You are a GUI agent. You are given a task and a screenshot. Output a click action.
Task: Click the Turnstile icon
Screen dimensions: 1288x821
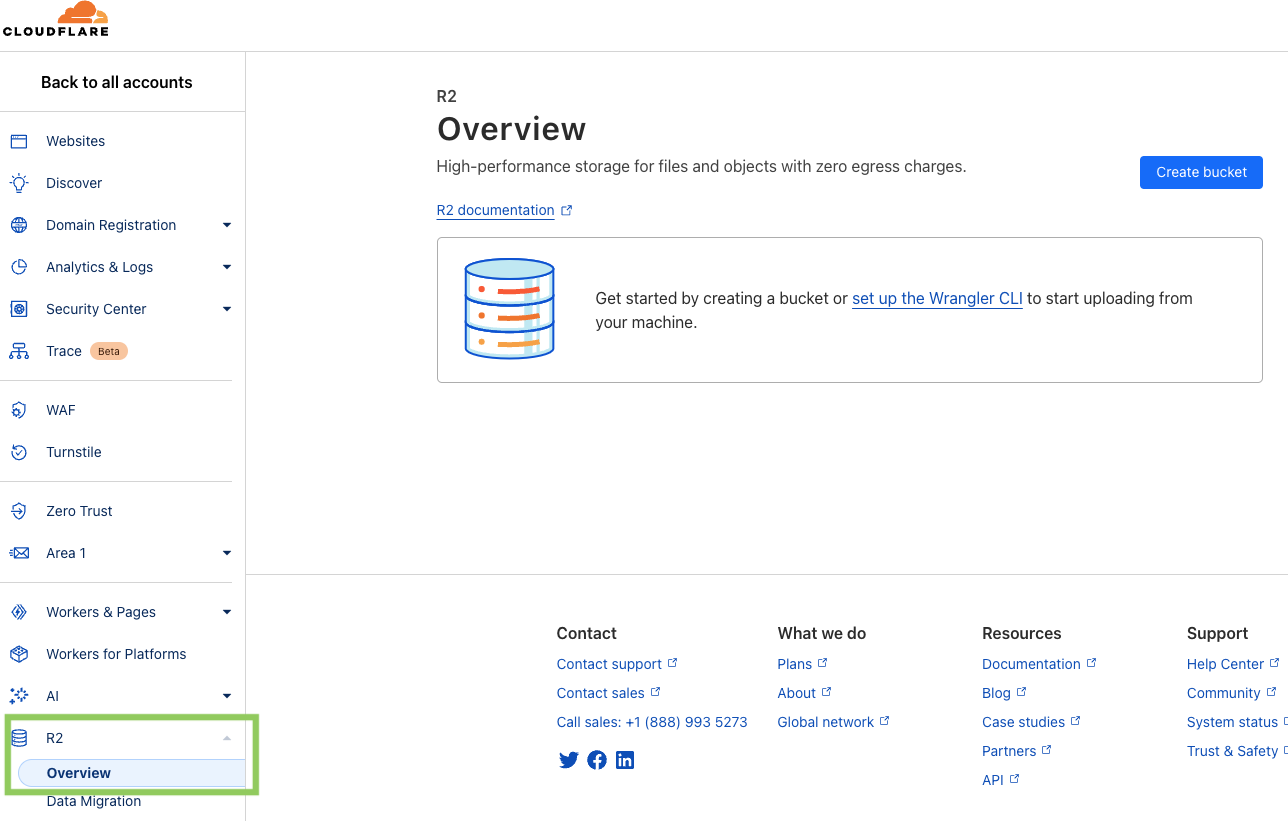tap(19, 452)
